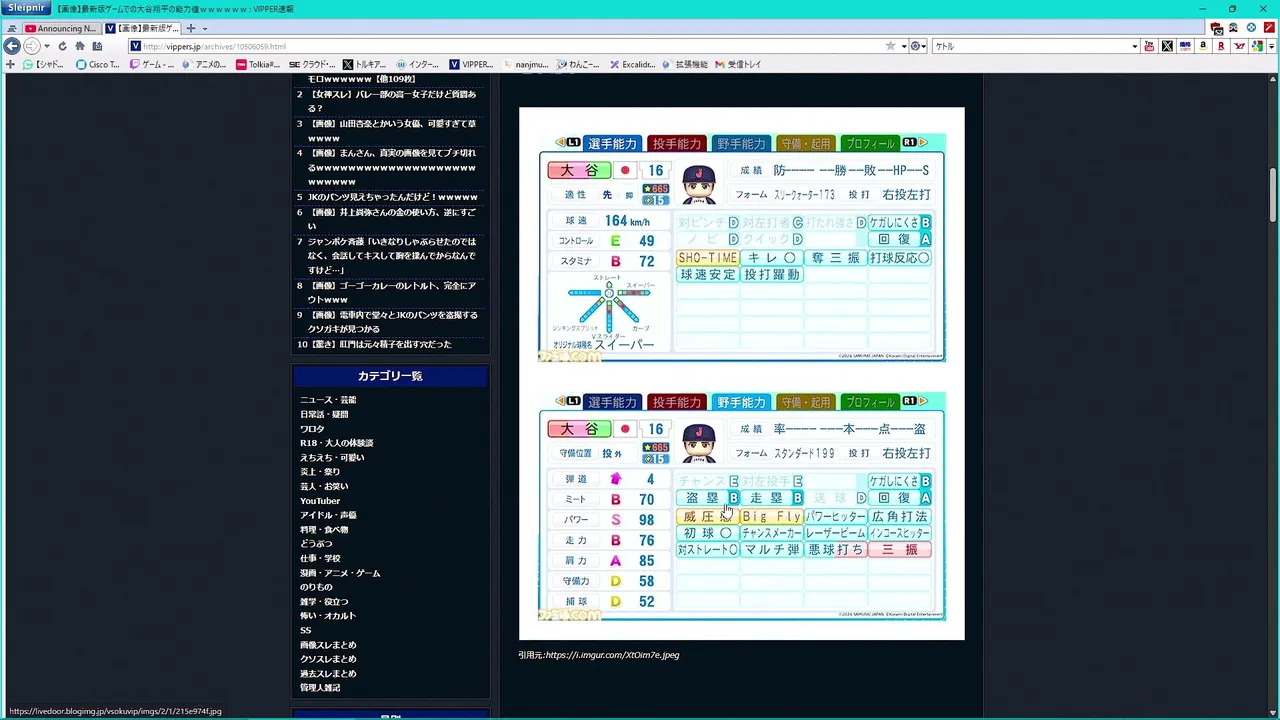Open the インター... bookmark
This screenshot has width=1280, height=720.
[418, 64]
